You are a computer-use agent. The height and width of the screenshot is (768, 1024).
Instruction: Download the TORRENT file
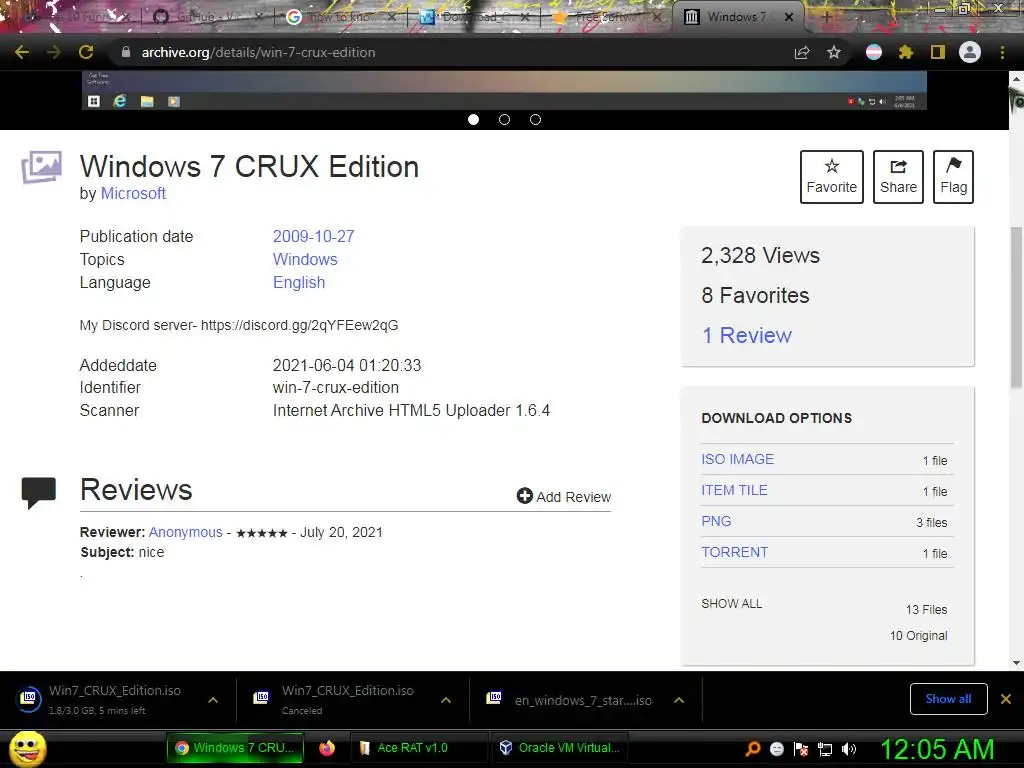tap(735, 552)
